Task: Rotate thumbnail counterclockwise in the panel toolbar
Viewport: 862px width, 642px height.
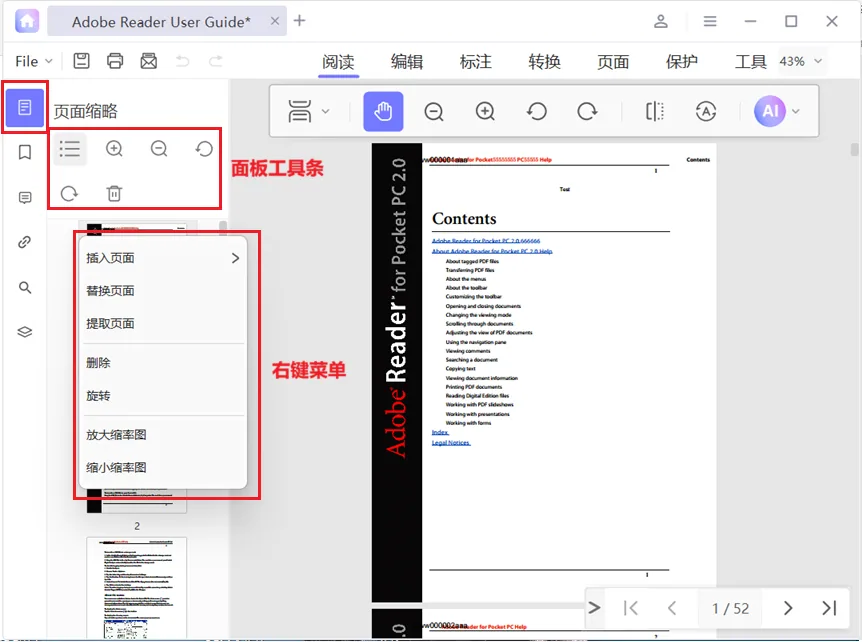Action: point(204,149)
